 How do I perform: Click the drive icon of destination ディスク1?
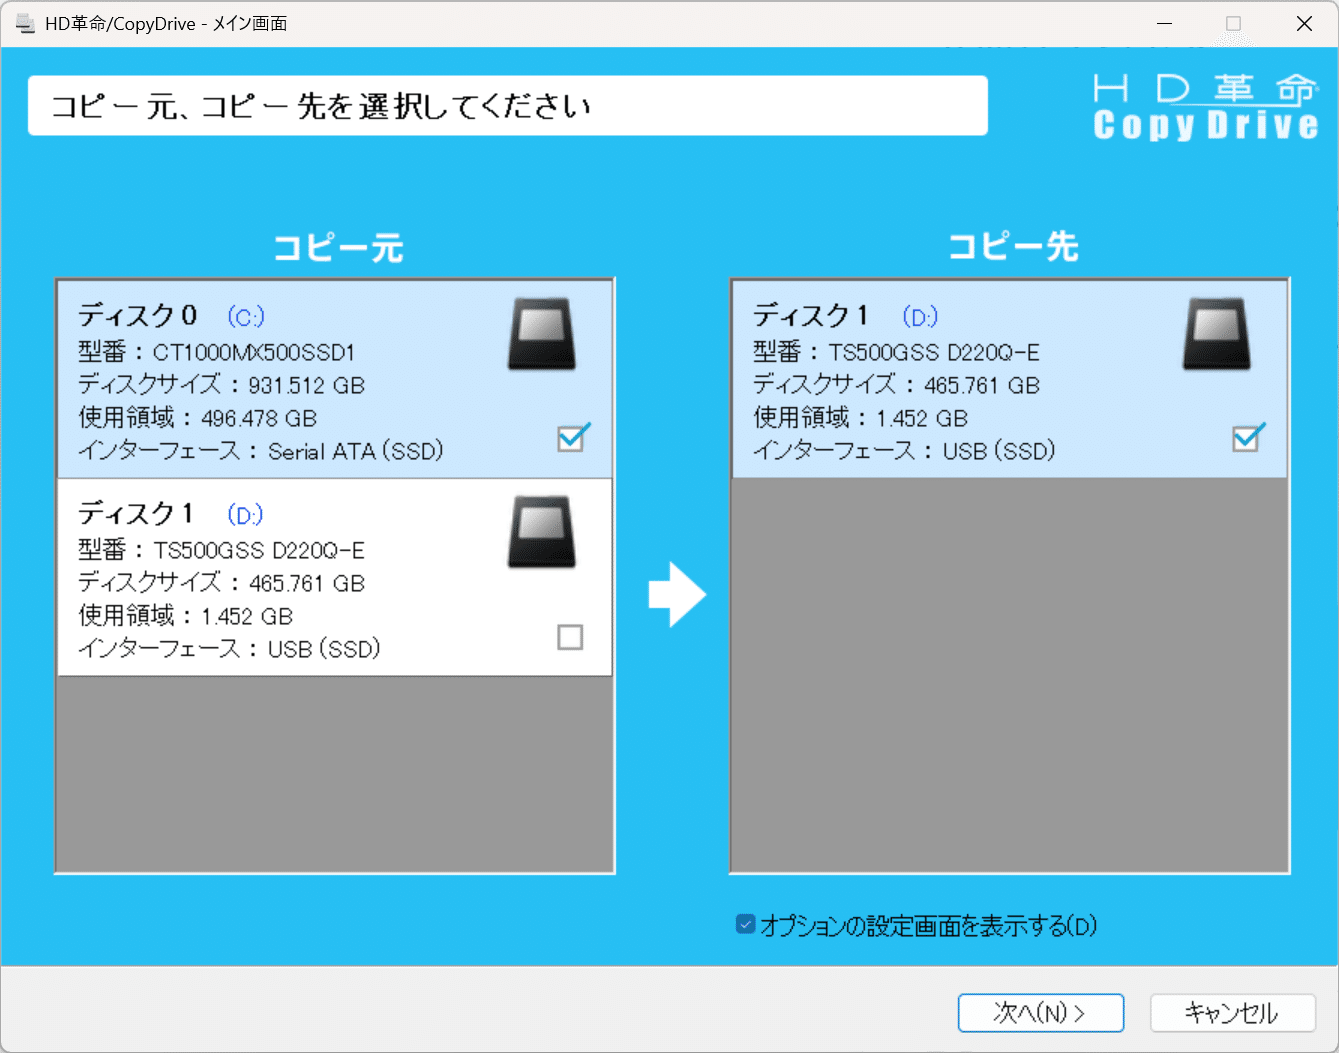point(1216,333)
